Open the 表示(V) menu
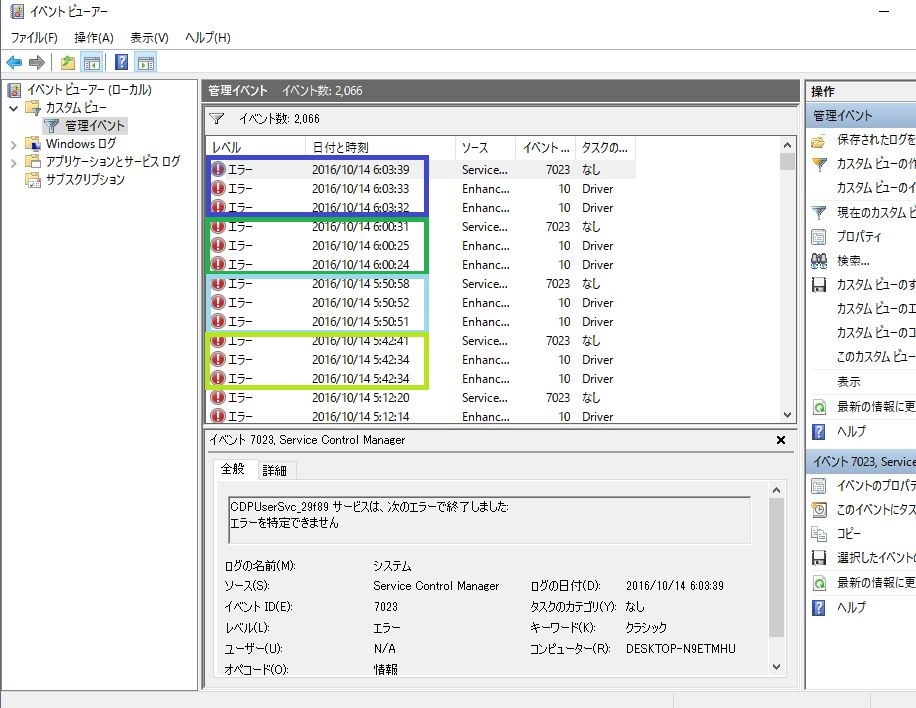This screenshot has width=916, height=708. 149,38
